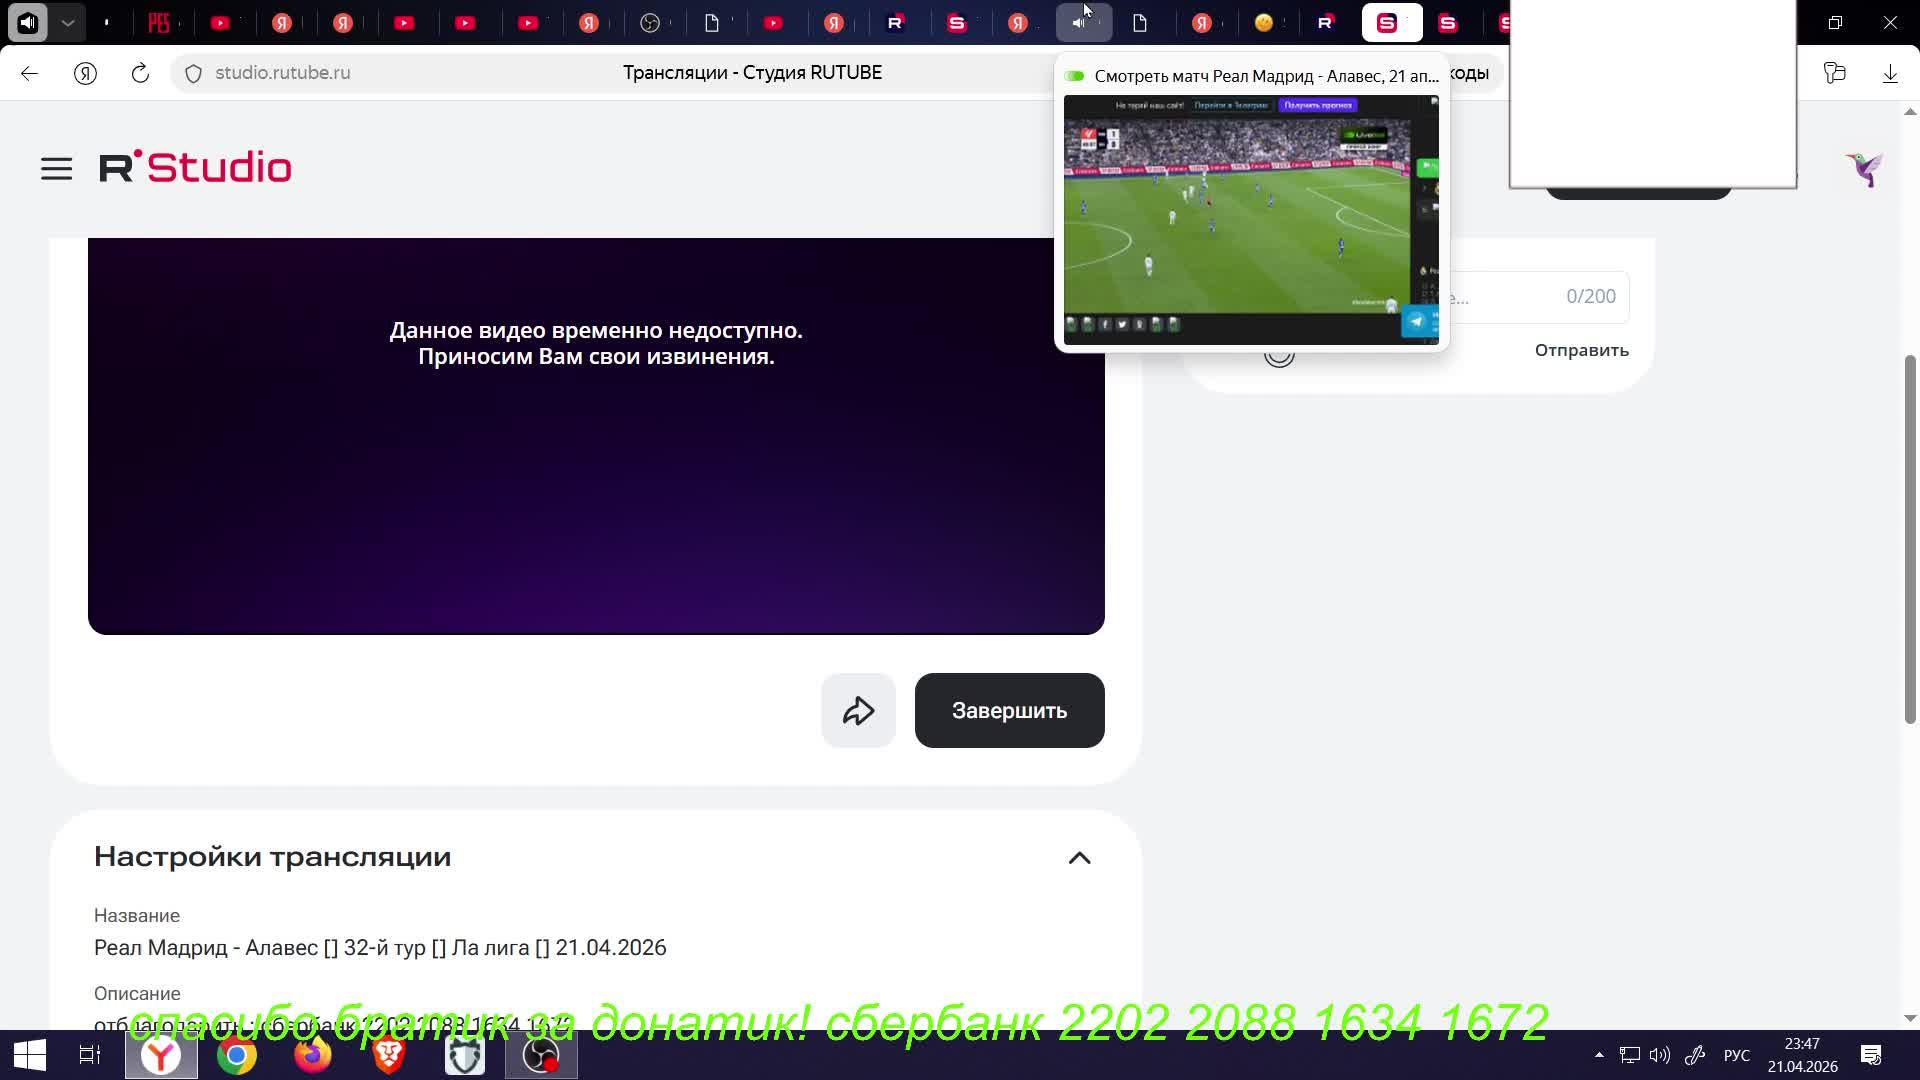Show hidden system tray icons
Image resolution: width=1920 pixels, height=1080 pixels.
click(1598, 1055)
